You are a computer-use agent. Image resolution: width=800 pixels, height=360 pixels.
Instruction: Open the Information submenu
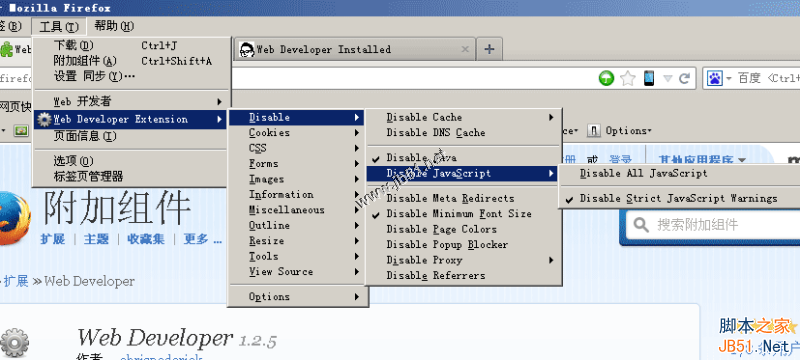(297, 194)
